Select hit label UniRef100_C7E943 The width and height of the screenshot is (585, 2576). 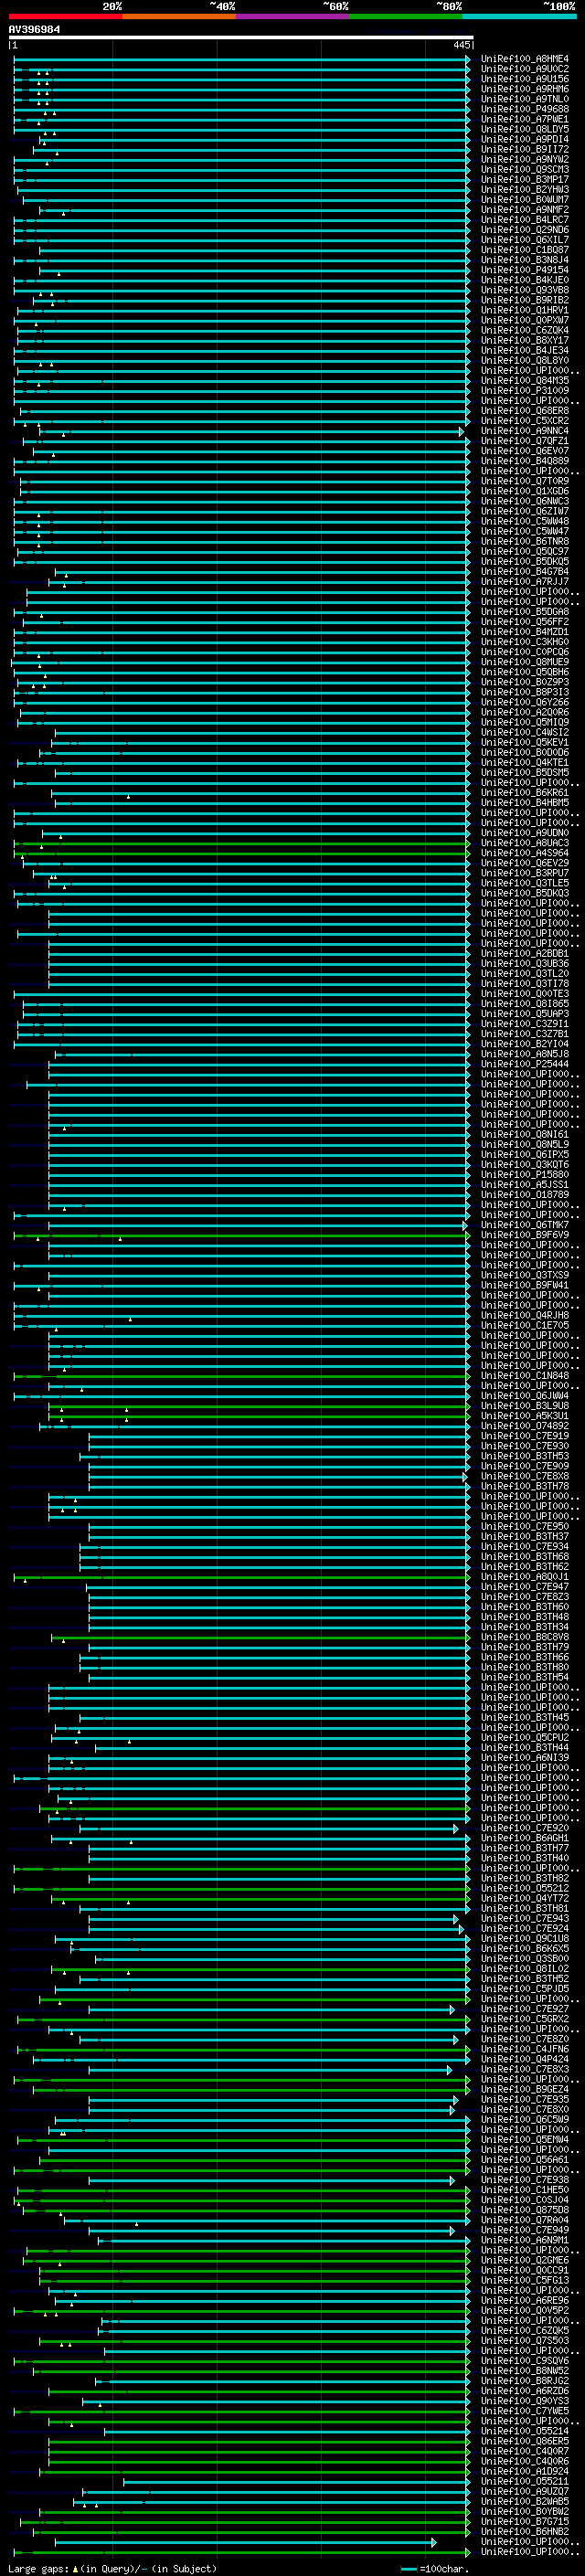(x=525, y=1919)
